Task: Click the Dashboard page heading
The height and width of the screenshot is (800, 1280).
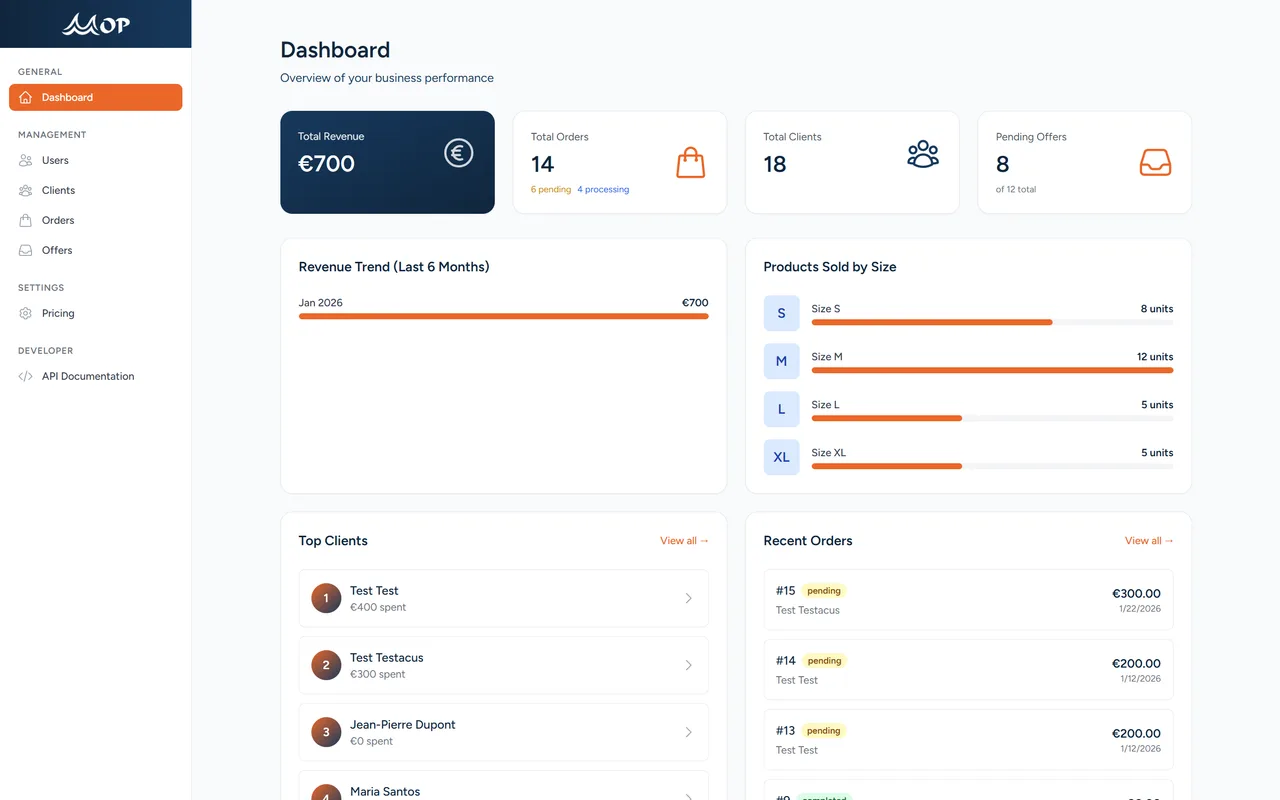Action: pos(335,50)
